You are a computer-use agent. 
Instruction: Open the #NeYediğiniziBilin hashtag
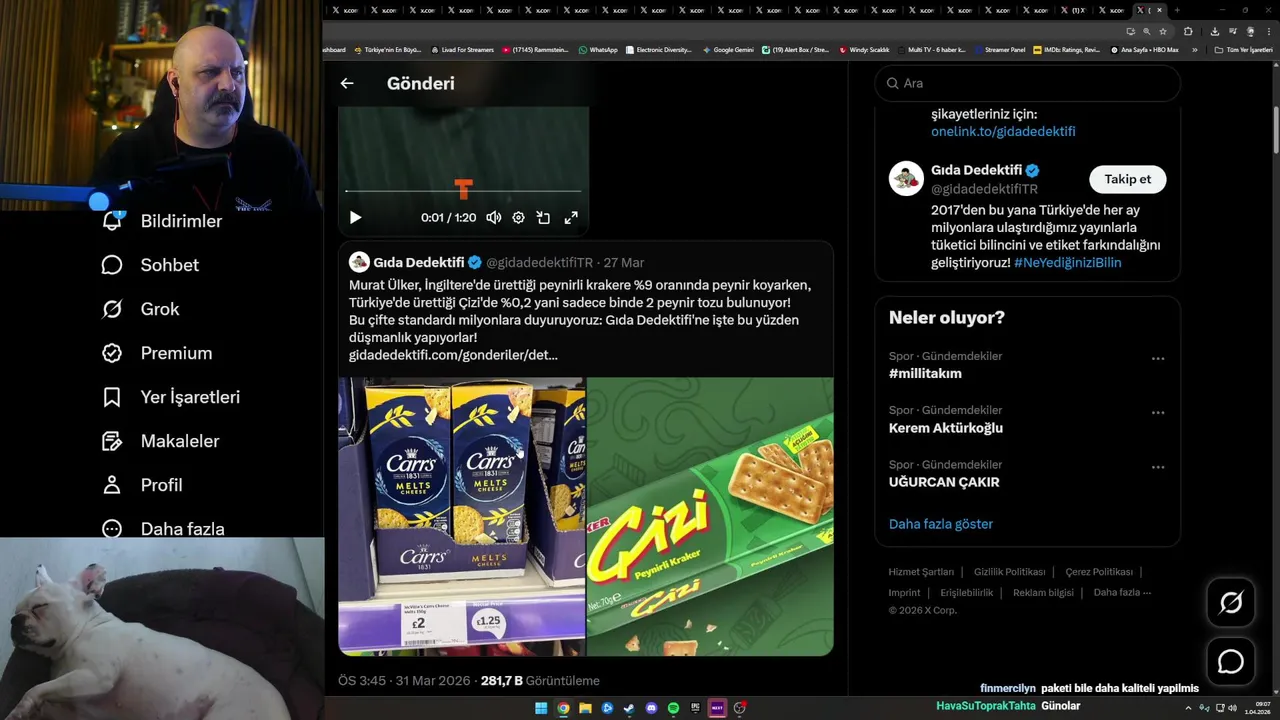click(1067, 262)
